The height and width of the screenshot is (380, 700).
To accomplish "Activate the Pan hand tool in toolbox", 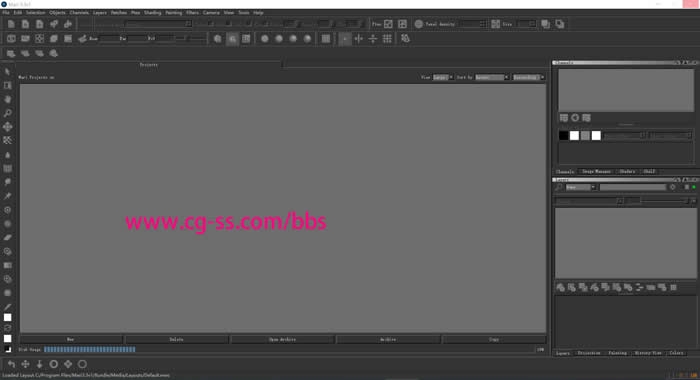I will point(8,99).
